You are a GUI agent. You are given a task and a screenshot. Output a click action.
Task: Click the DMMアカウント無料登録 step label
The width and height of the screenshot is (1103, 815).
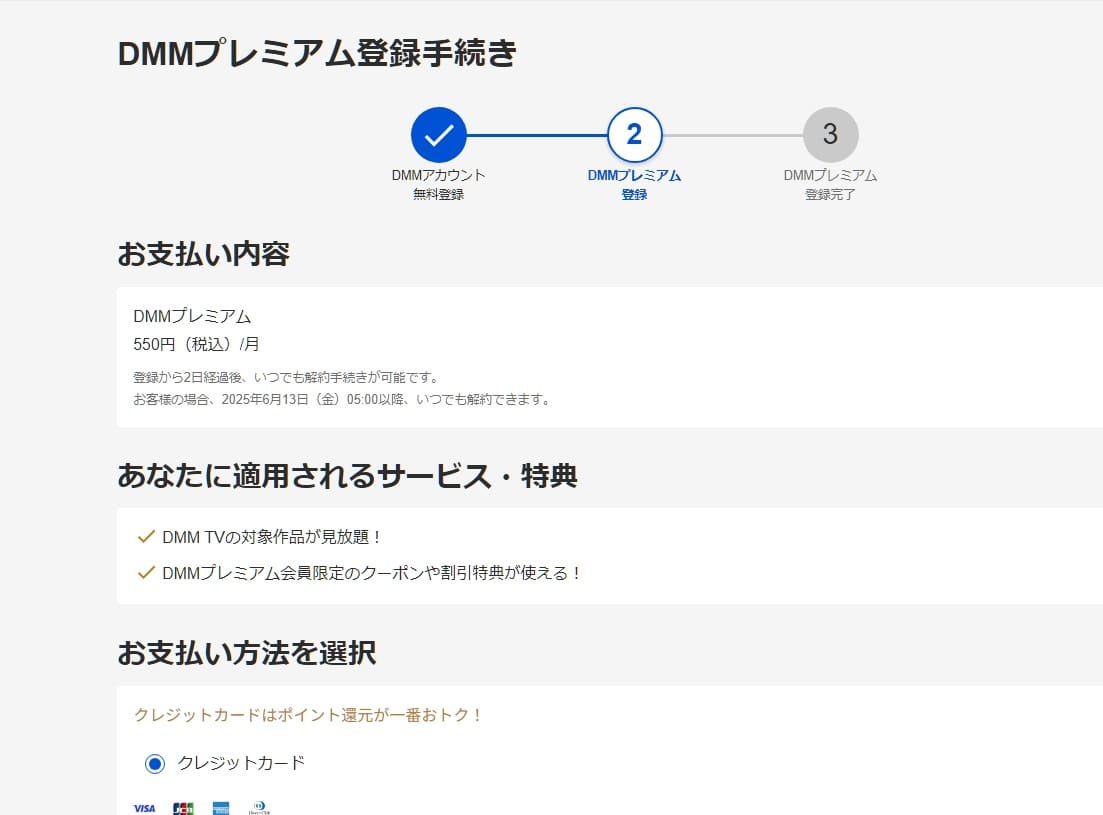pos(438,184)
